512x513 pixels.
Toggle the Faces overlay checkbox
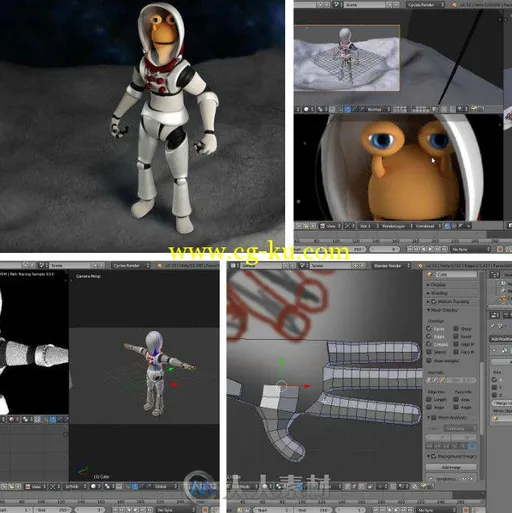pos(429,329)
